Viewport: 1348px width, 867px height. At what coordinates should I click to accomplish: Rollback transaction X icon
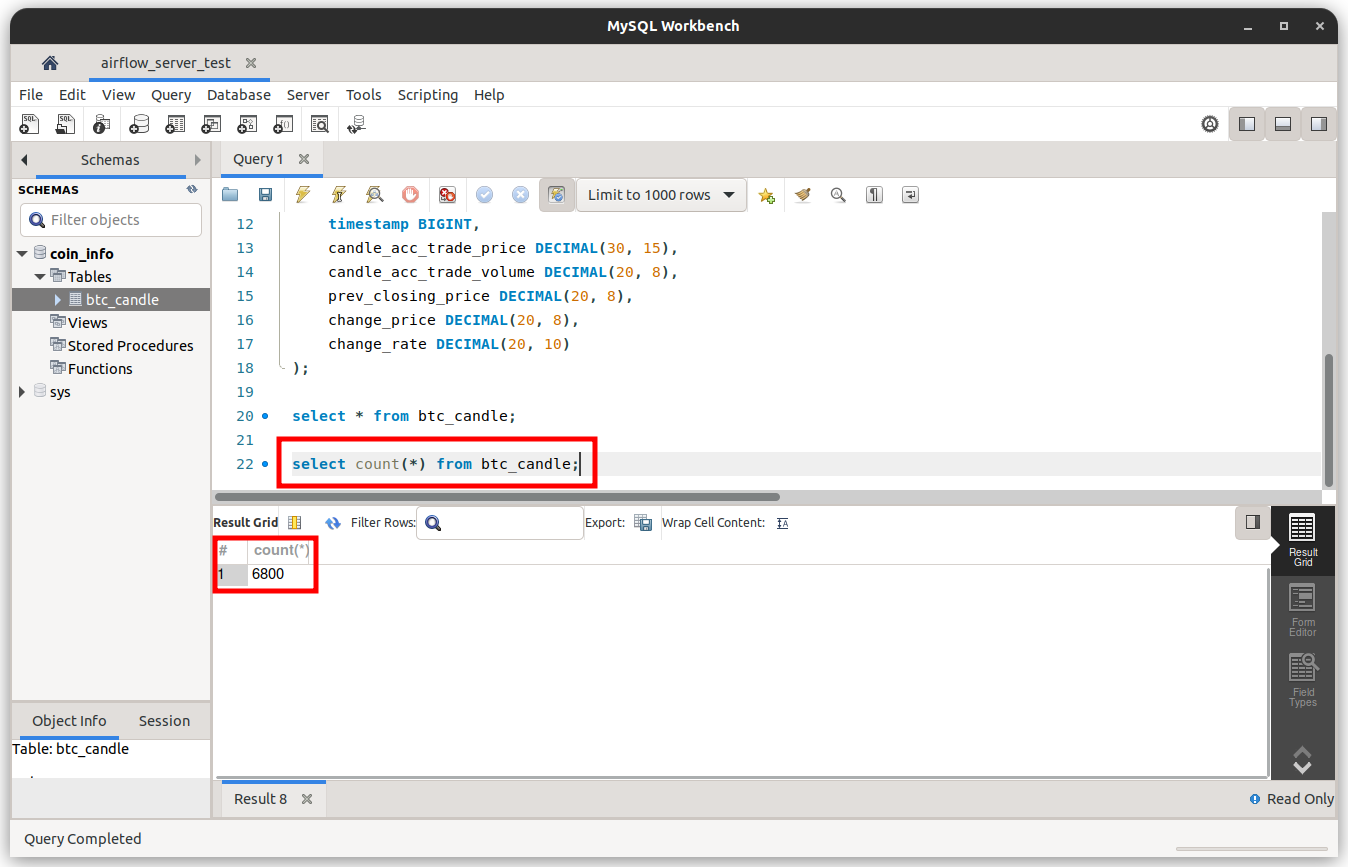click(x=520, y=195)
